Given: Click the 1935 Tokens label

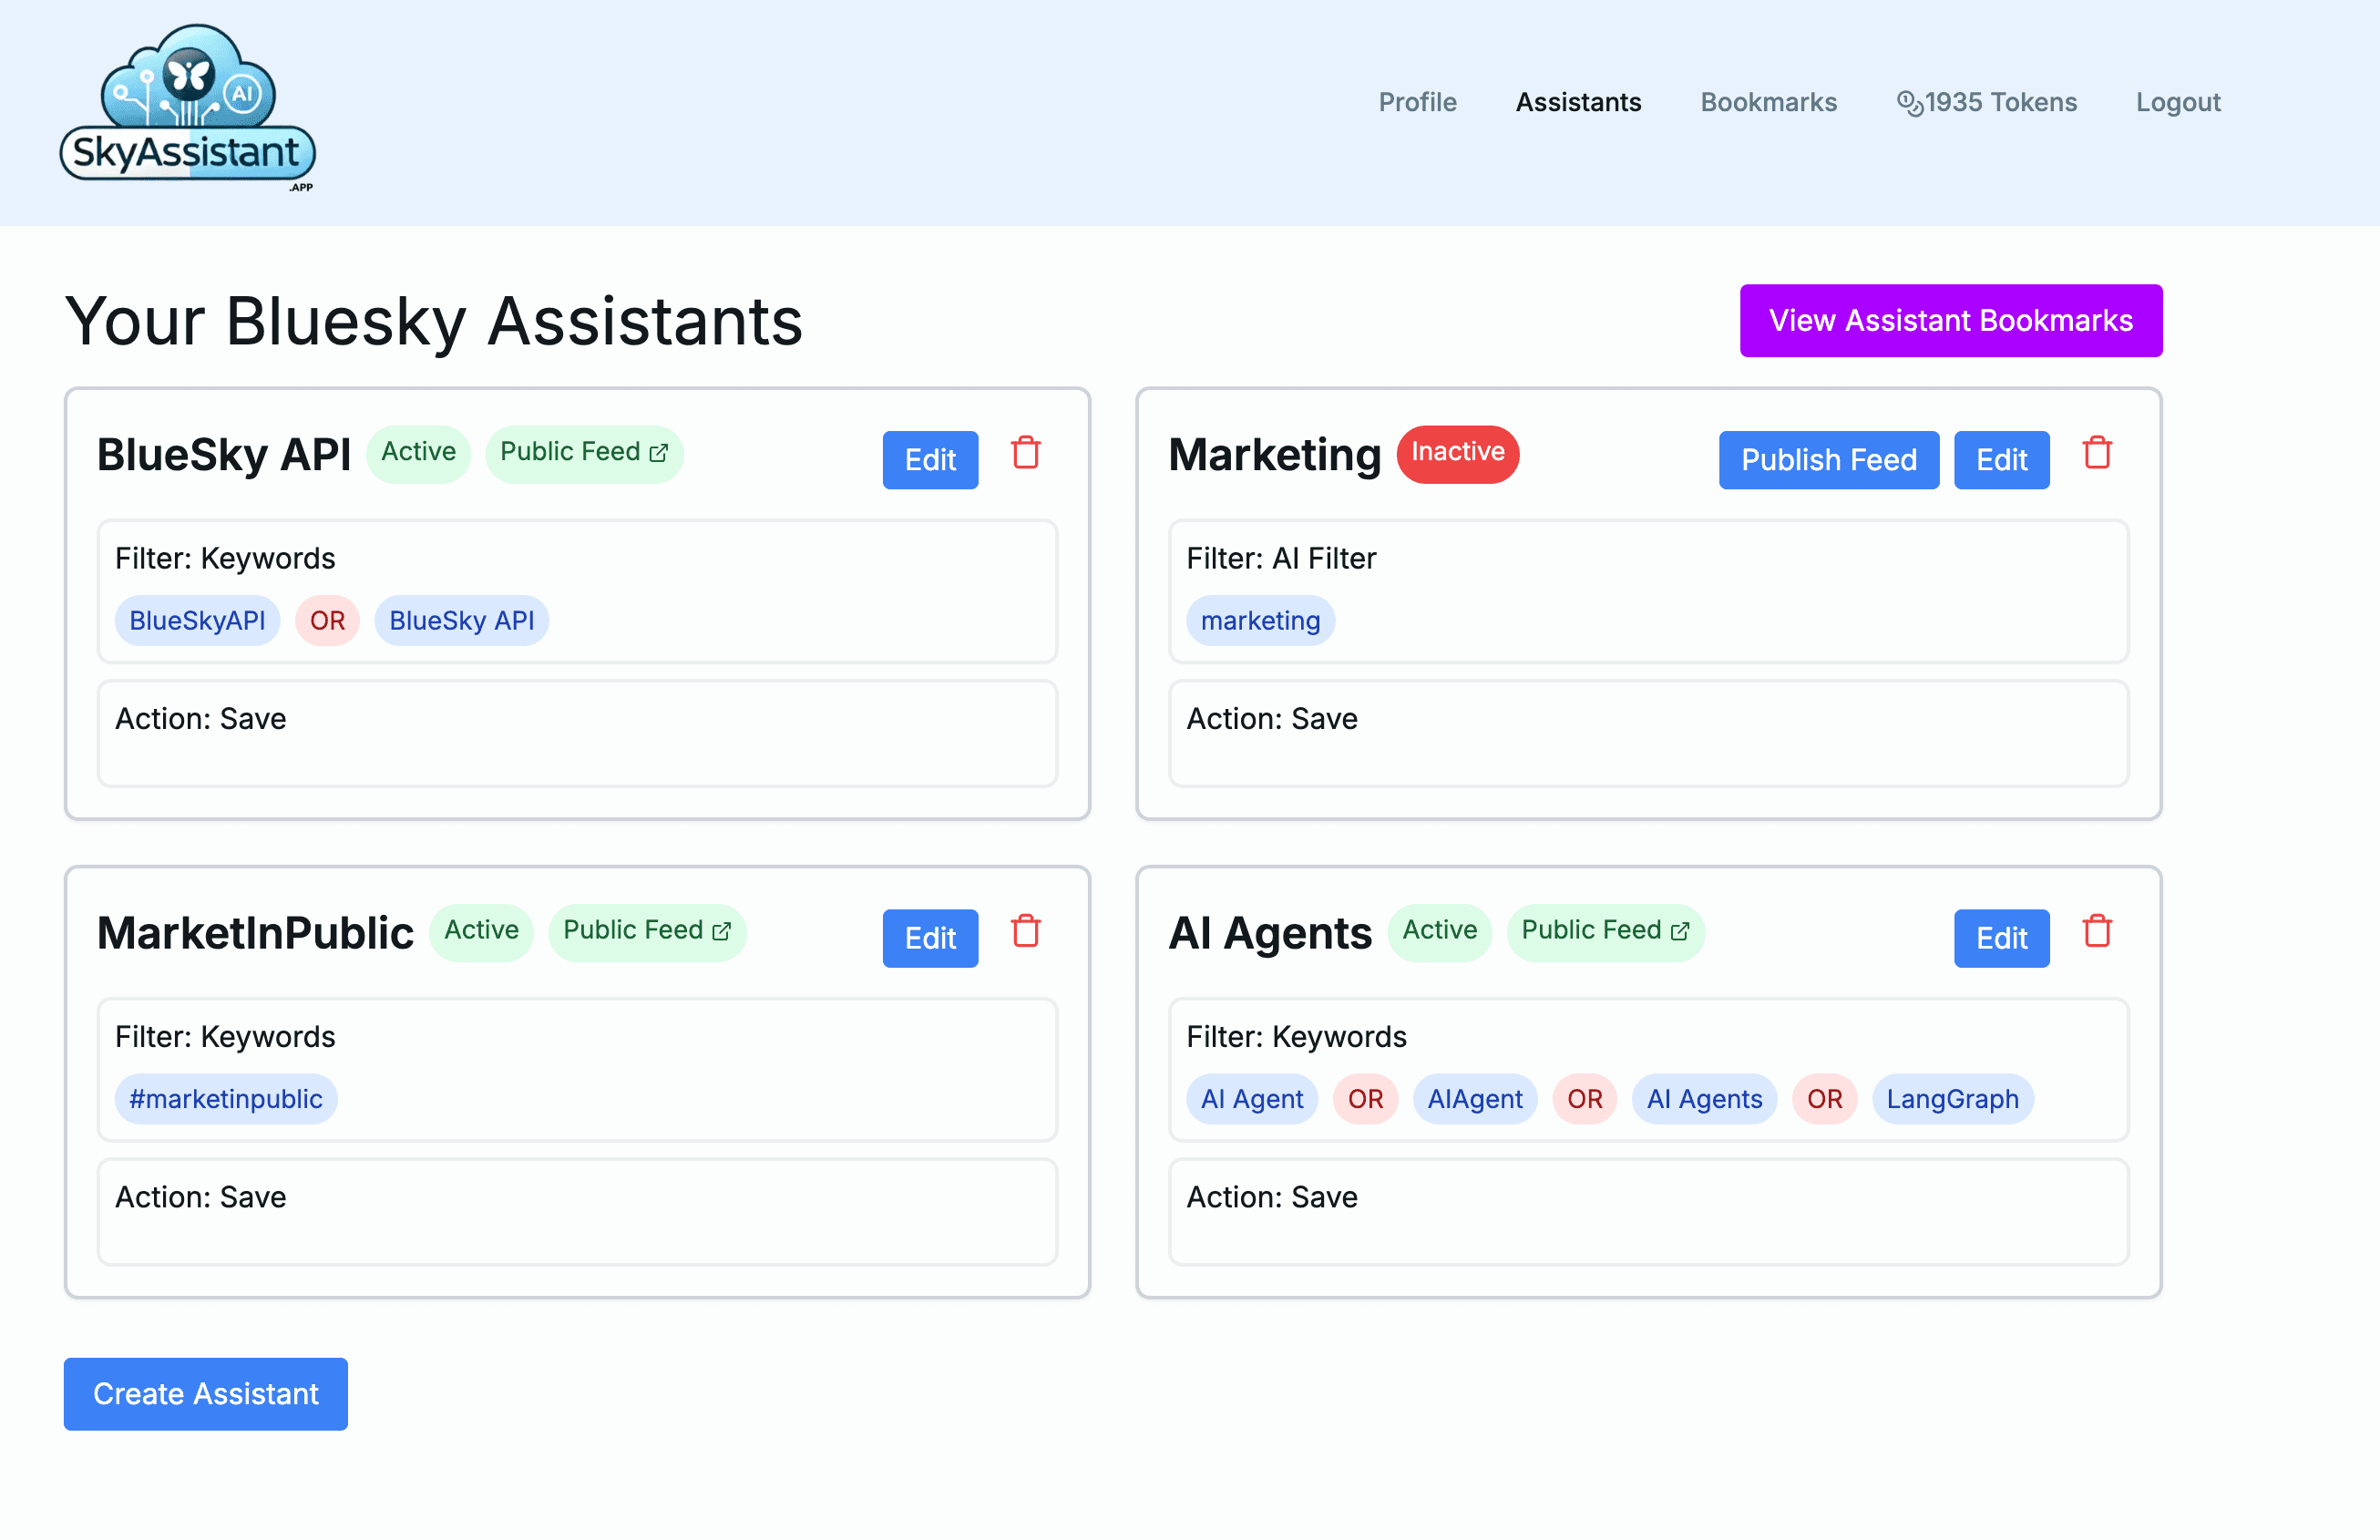Looking at the screenshot, I should pos(2000,102).
